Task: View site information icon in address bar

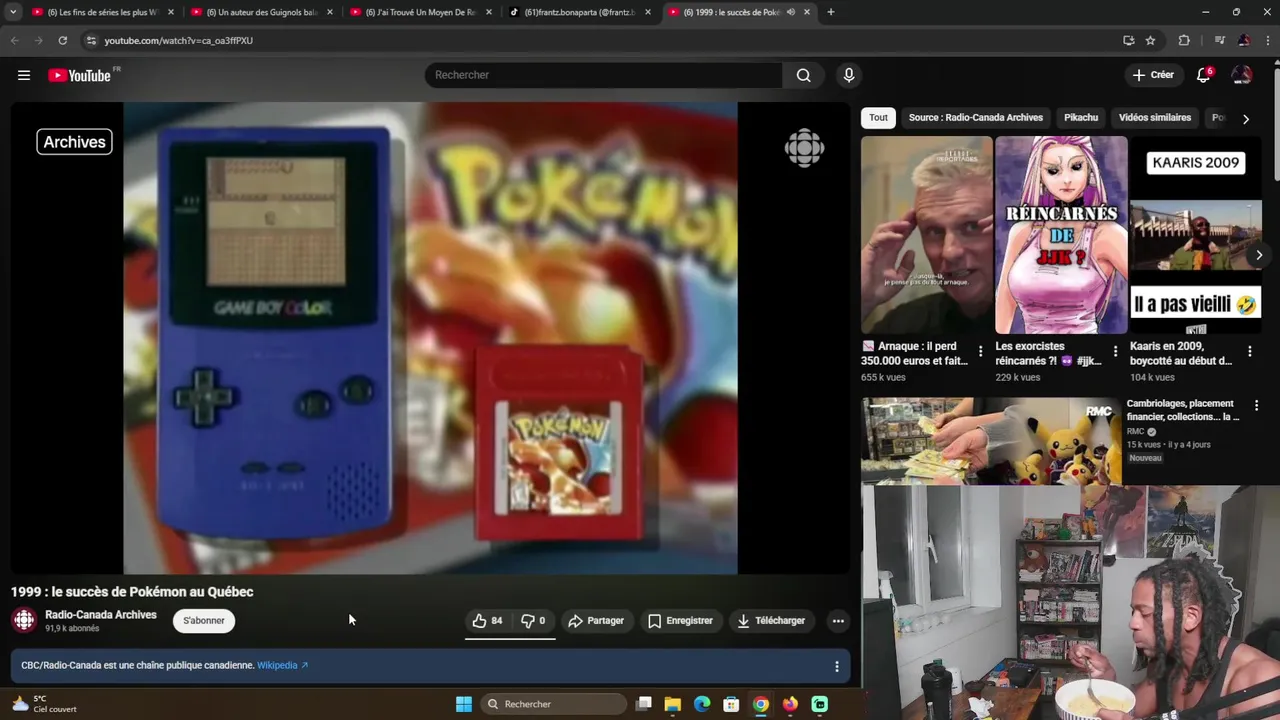Action: (91, 40)
